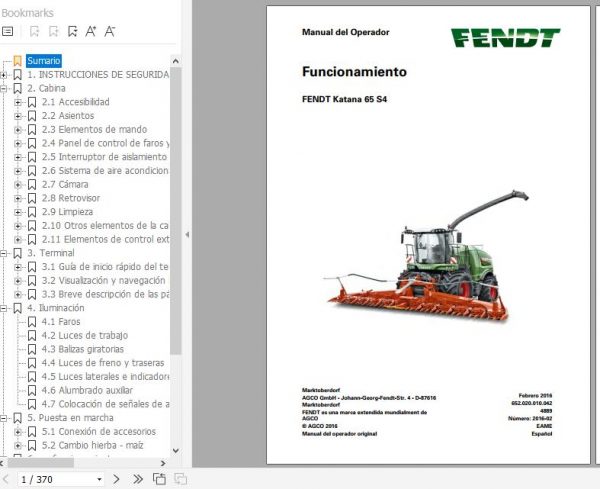Click the bookmarks horizontal scrollbar thumb
This screenshot has width=600, height=489.
pos(41,463)
